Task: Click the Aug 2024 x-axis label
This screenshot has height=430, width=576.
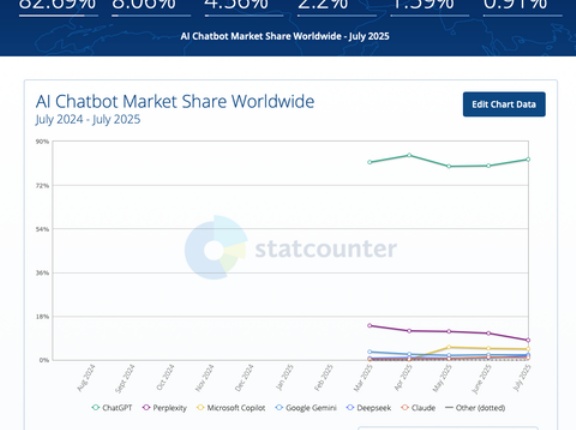Action: click(86, 377)
